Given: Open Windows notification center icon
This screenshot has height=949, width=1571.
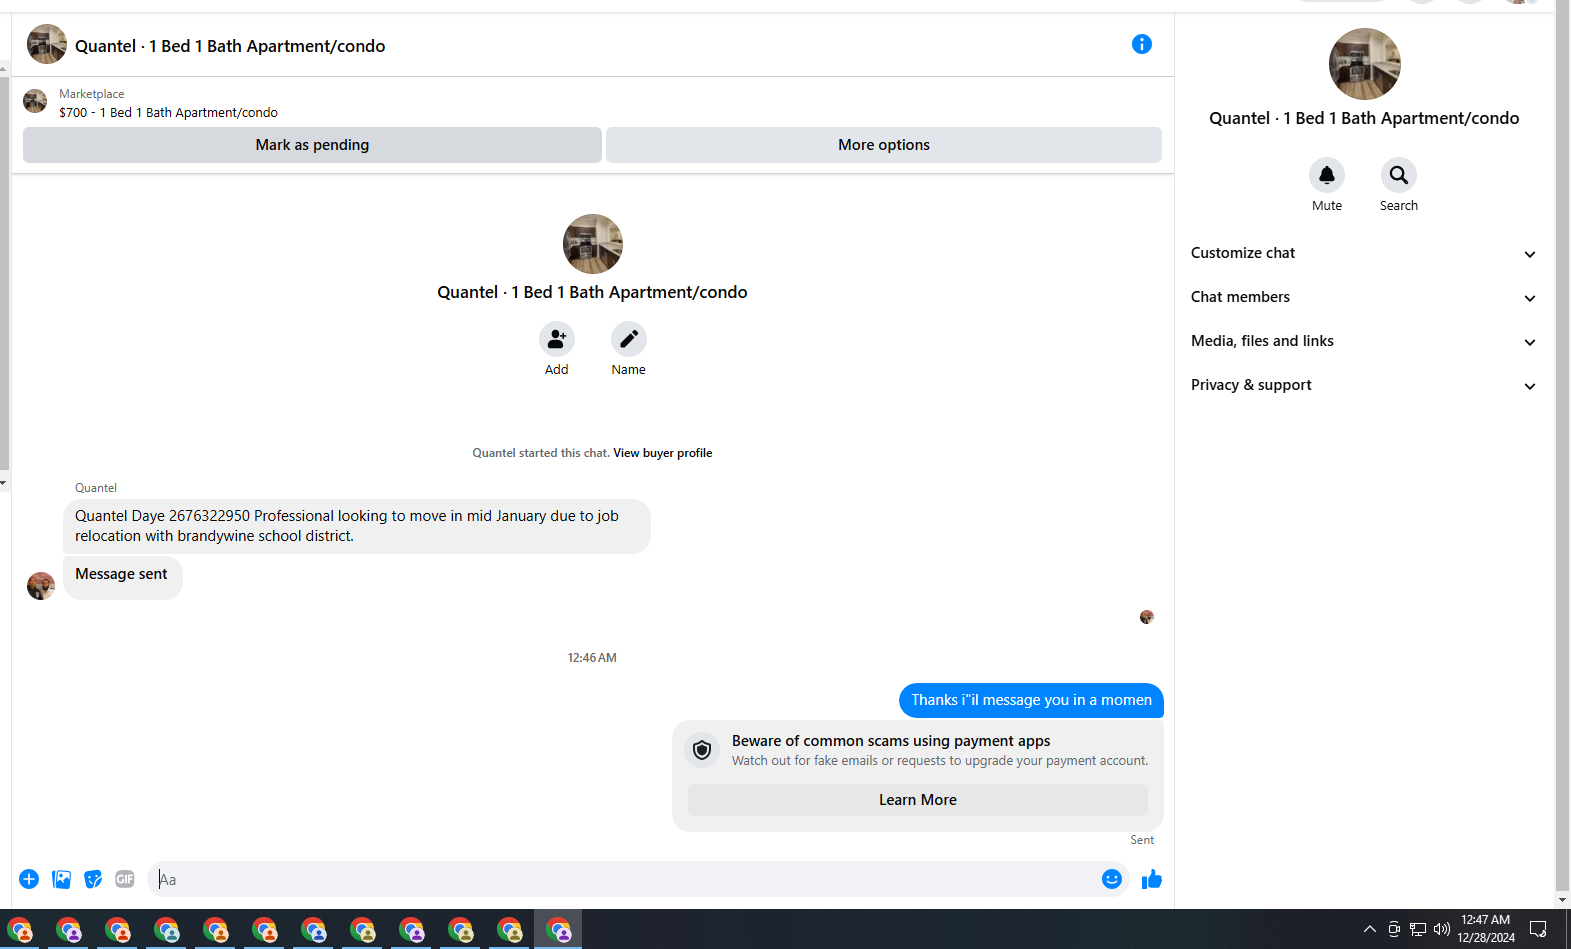Looking at the screenshot, I should click(x=1538, y=929).
